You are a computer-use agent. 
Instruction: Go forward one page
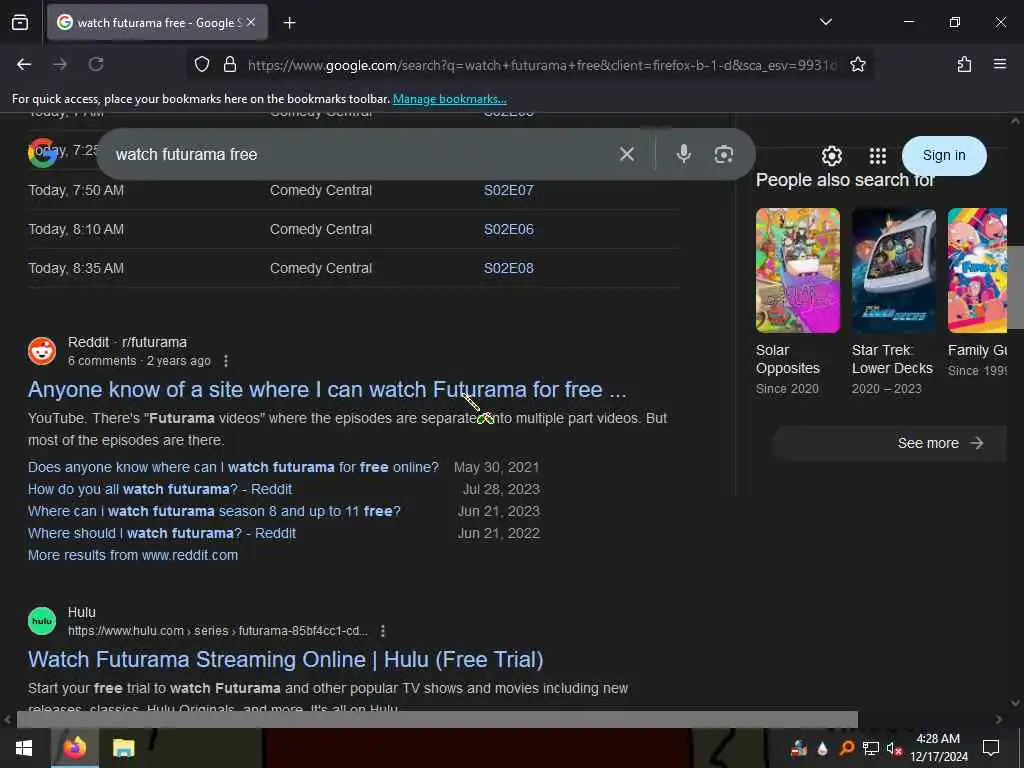[x=60, y=64]
